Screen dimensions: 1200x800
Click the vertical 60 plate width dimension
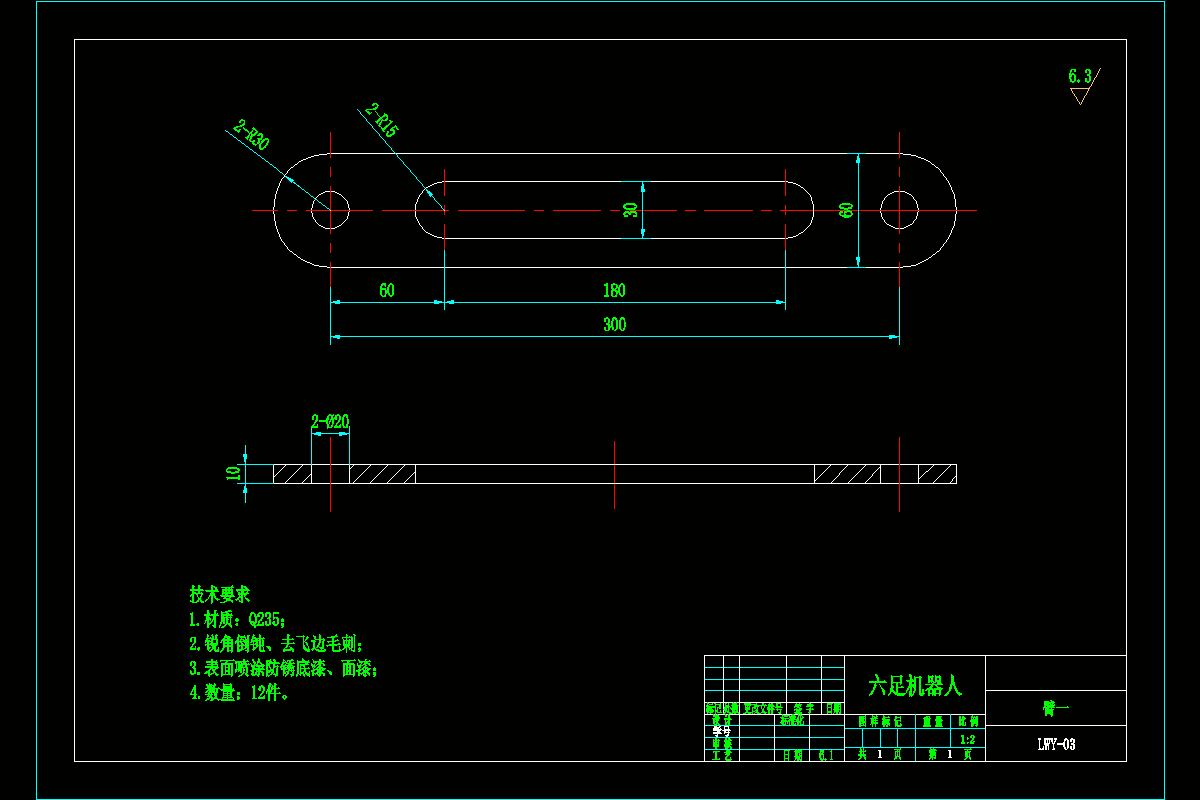(x=846, y=210)
